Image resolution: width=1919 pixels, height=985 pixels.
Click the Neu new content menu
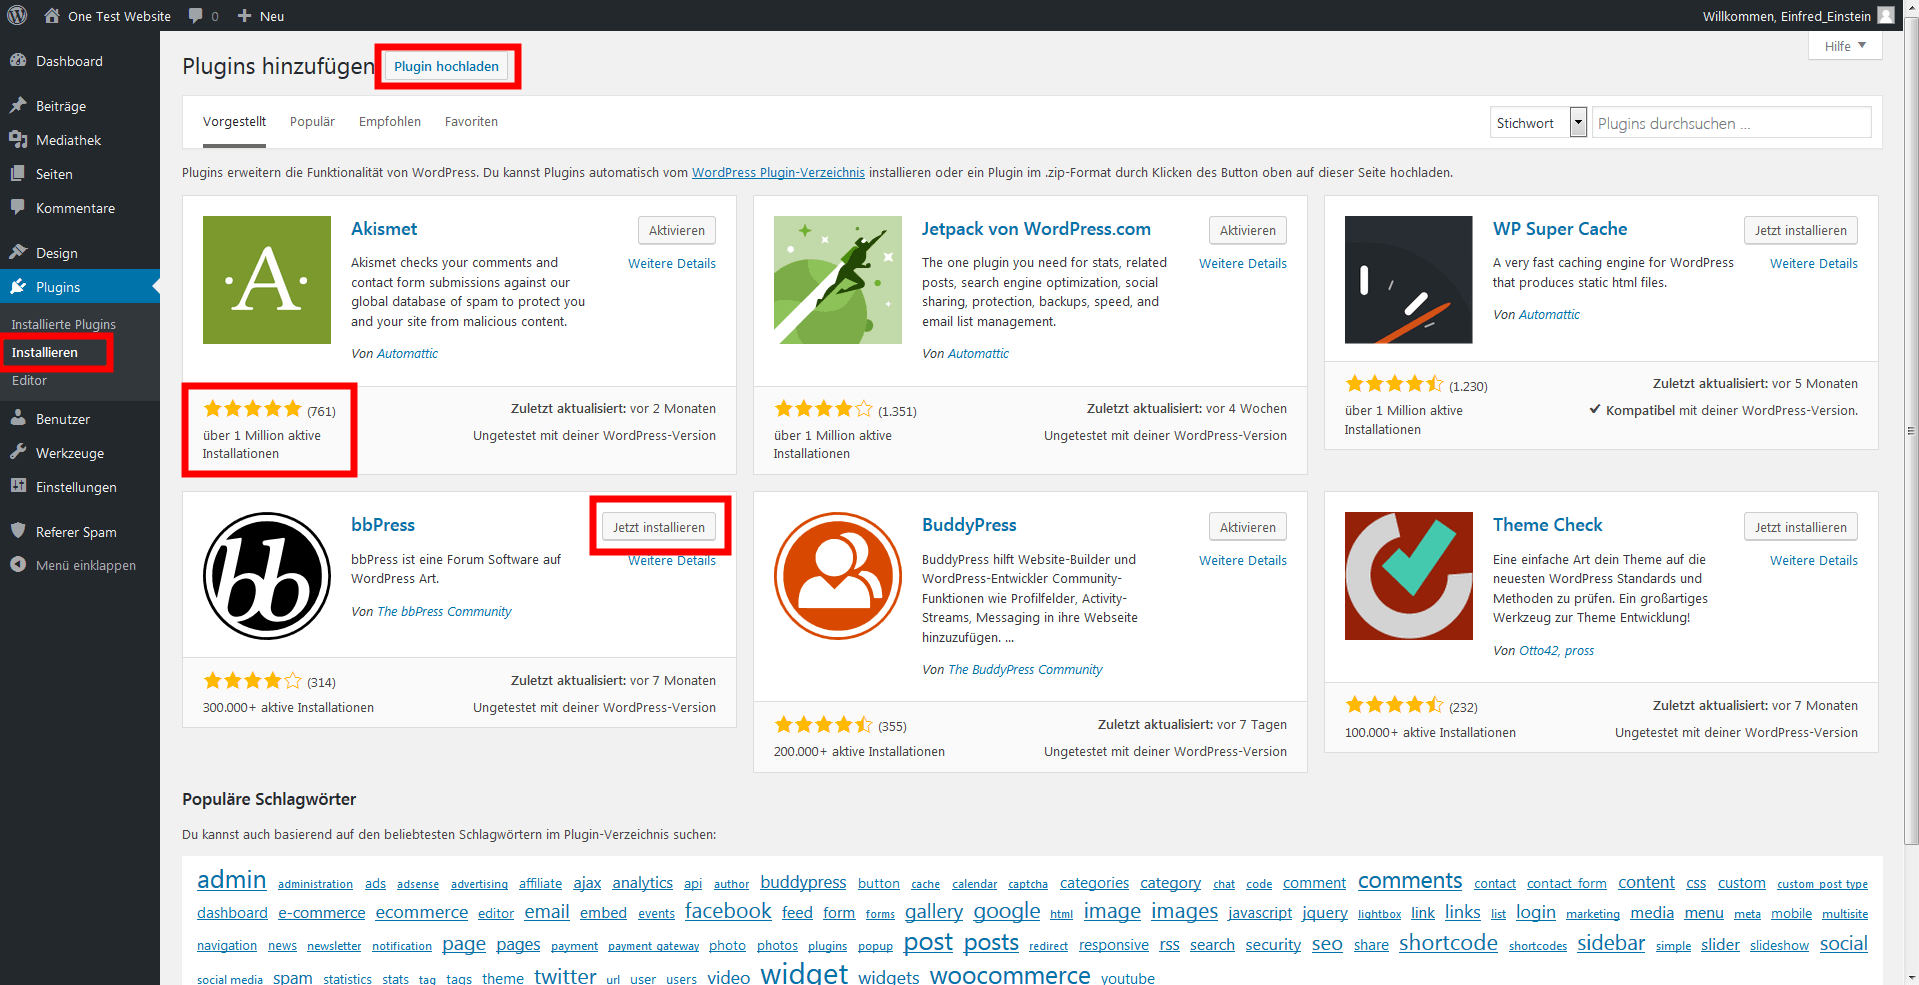pos(261,15)
